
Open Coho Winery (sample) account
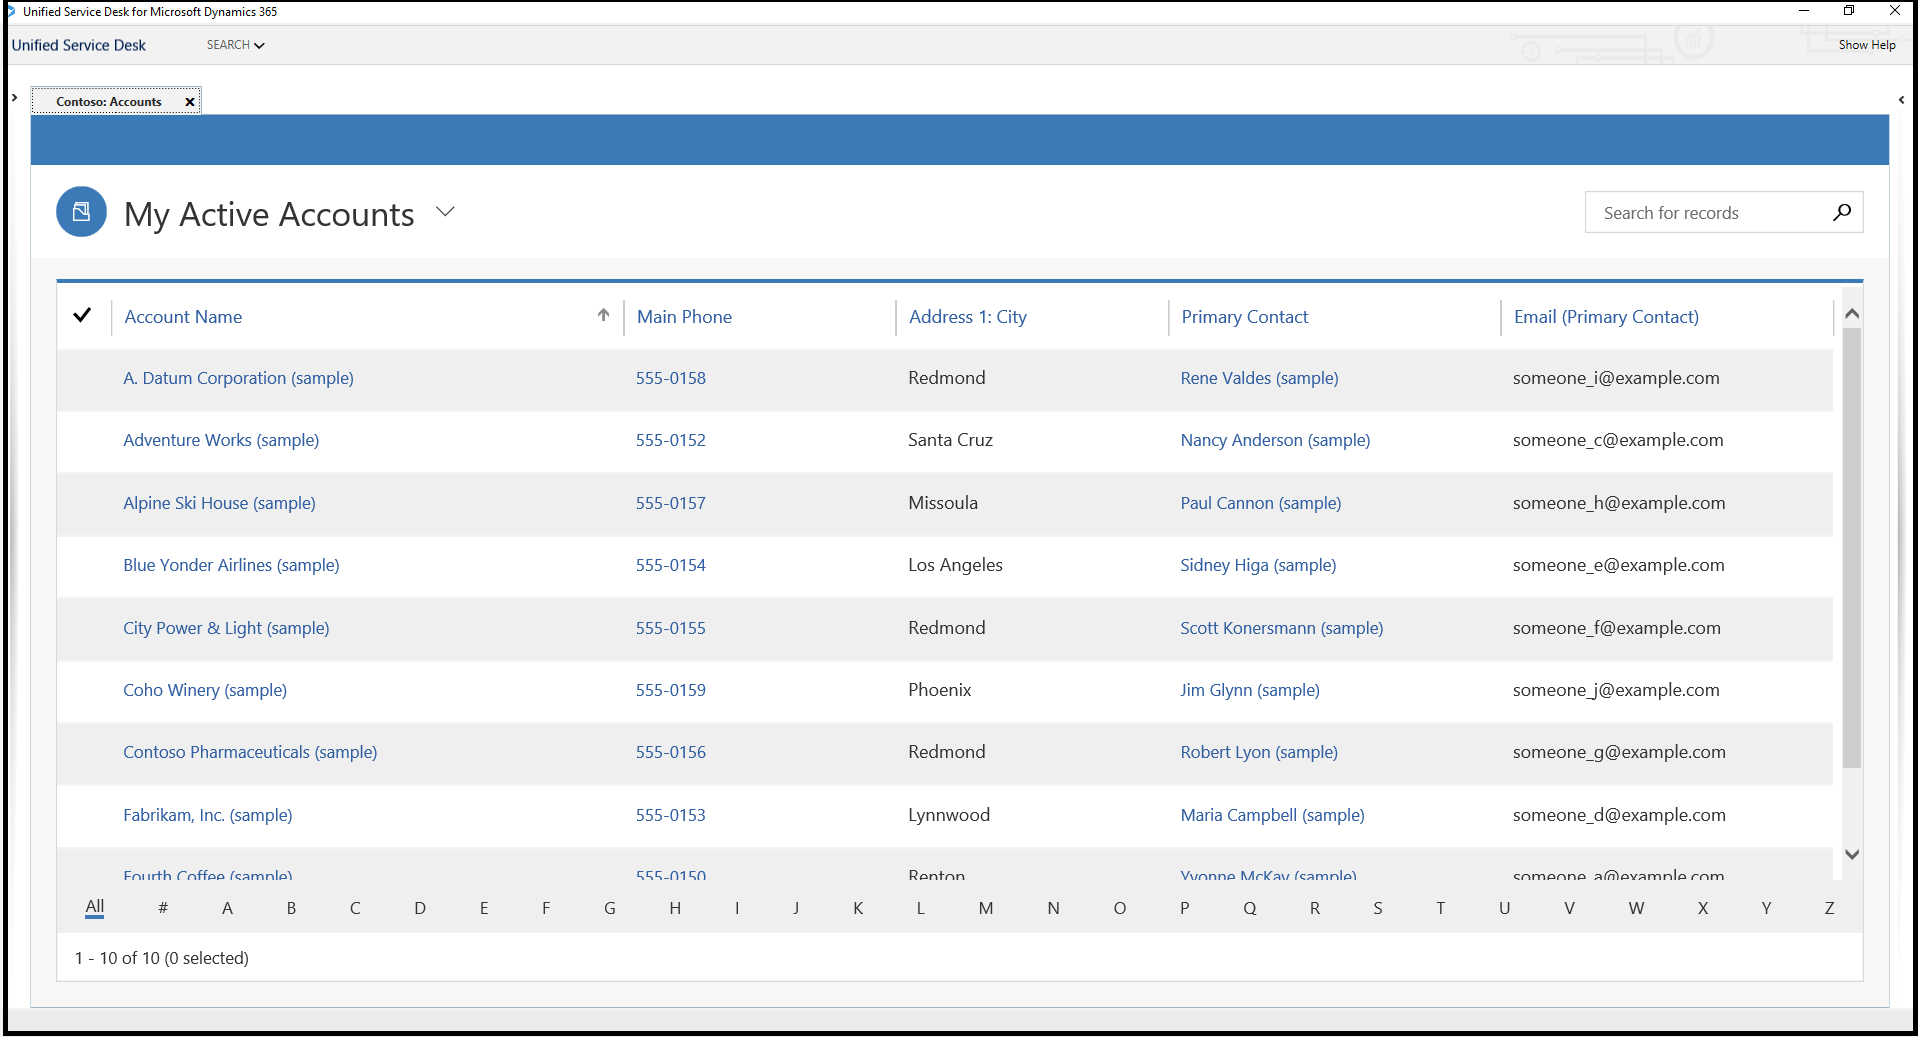tap(205, 690)
